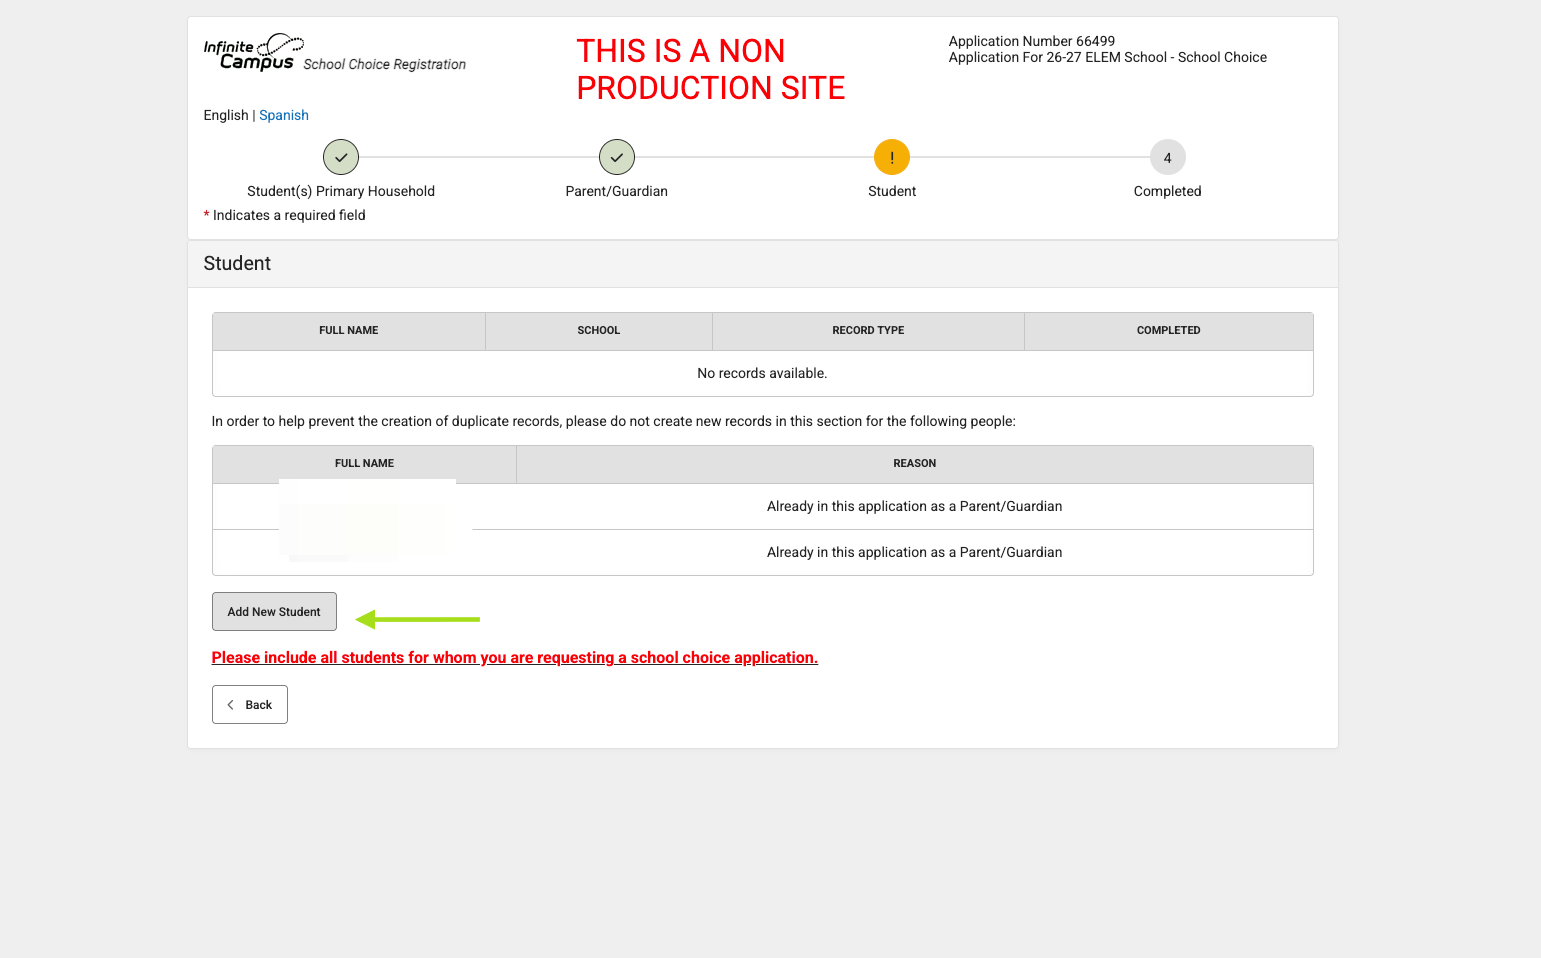Image resolution: width=1541 pixels, height=958 pixels.
Task: Click the FULL NAME header in student table
Action: (x=349, y=330)
